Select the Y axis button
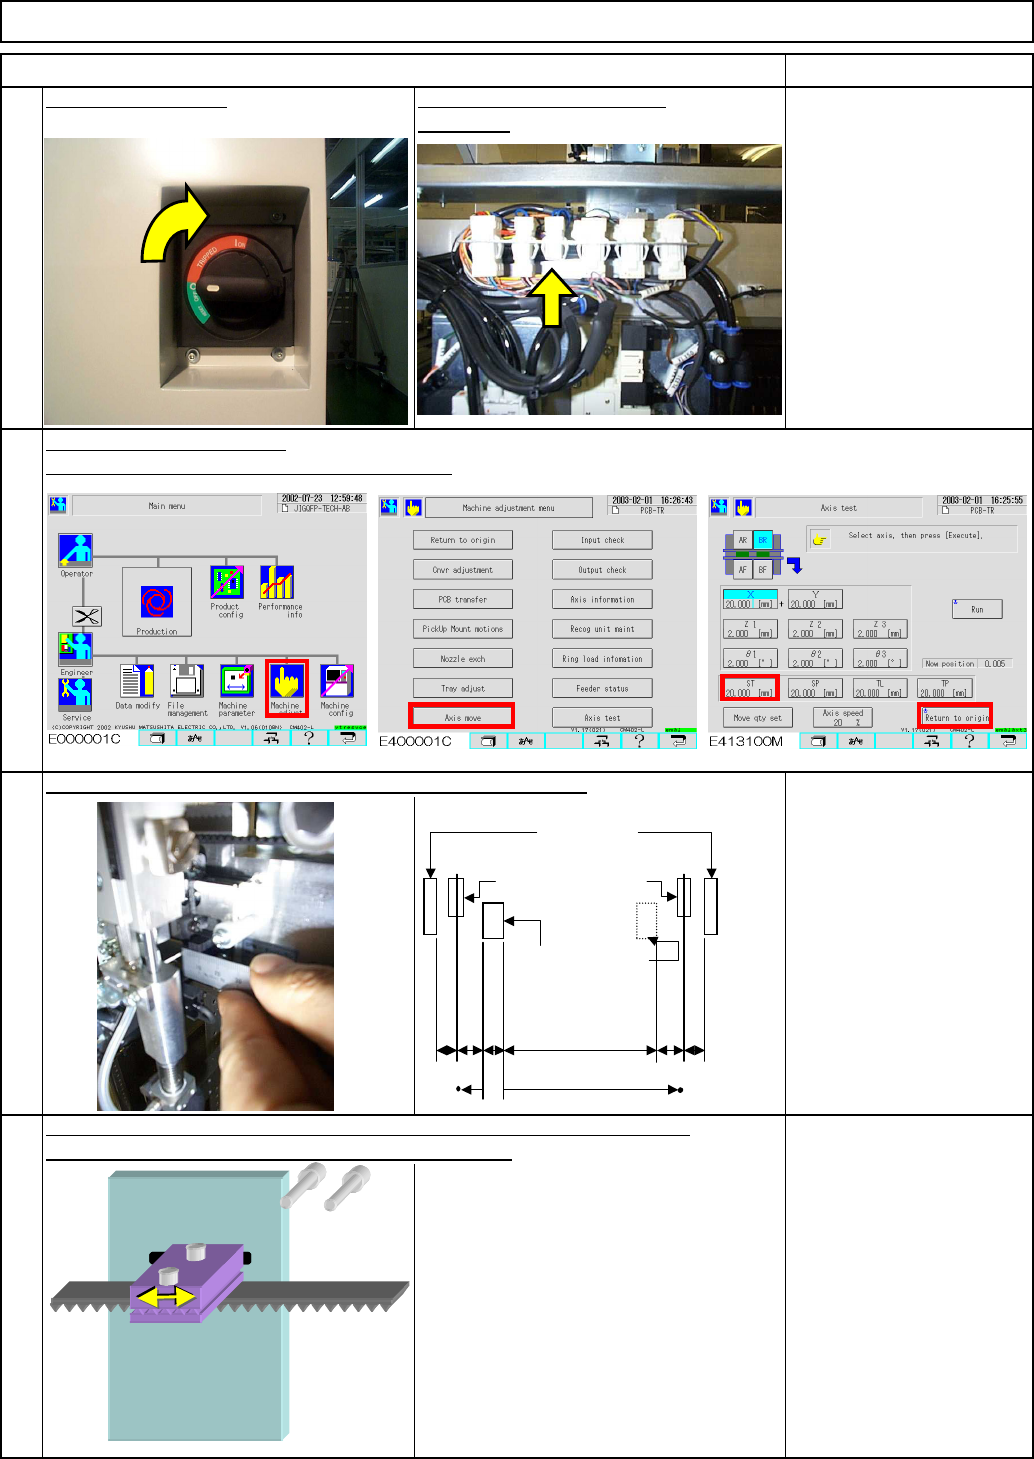 click(815, 599)
